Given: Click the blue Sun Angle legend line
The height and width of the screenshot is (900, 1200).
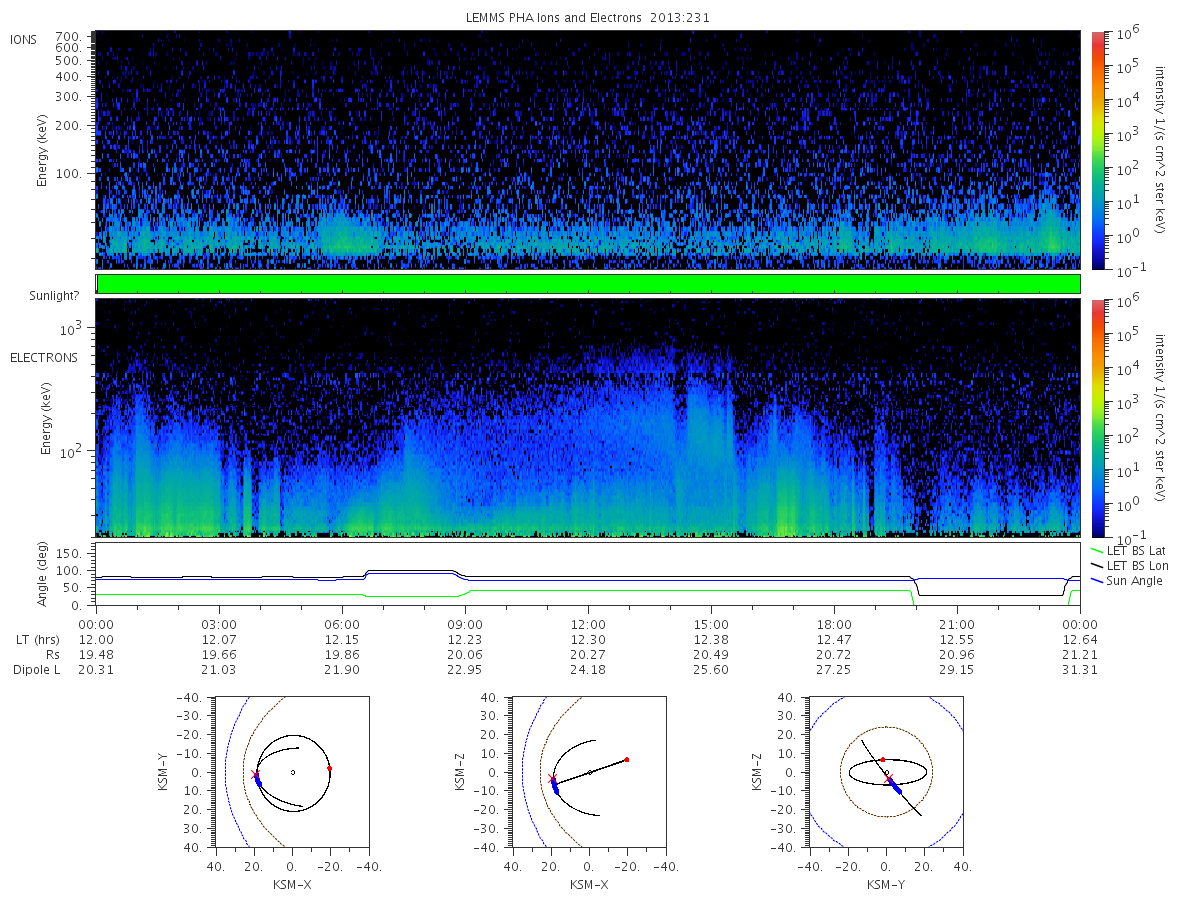Looking at the screenshot, I should click(x=1097, y=580).
